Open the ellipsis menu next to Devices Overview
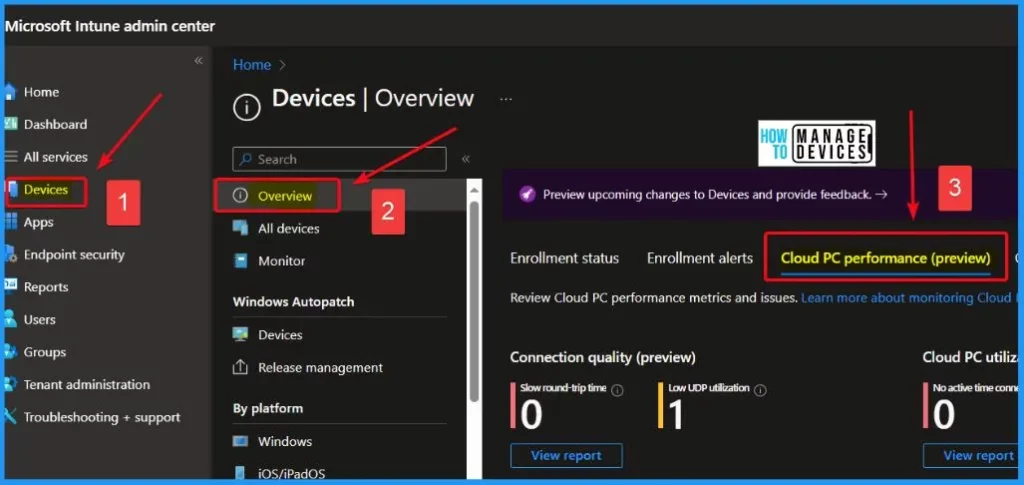This screenshot has width=1024, height=485. [x=506, y=99]
